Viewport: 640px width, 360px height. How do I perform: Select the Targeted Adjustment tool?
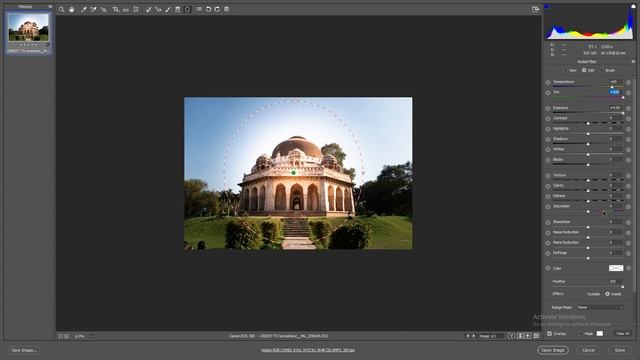(104, 9)
